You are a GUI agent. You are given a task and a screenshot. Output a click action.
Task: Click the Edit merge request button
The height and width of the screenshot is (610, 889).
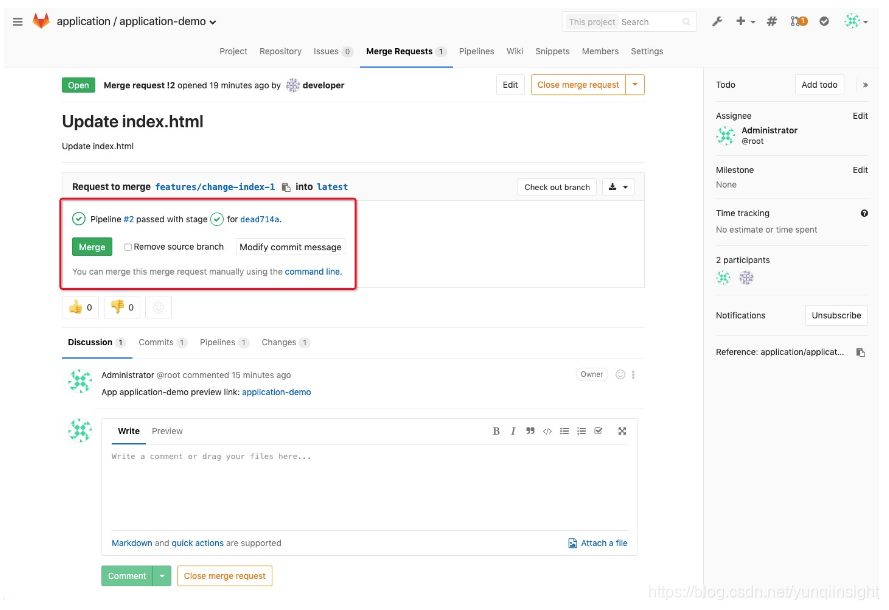coord(510,85)
